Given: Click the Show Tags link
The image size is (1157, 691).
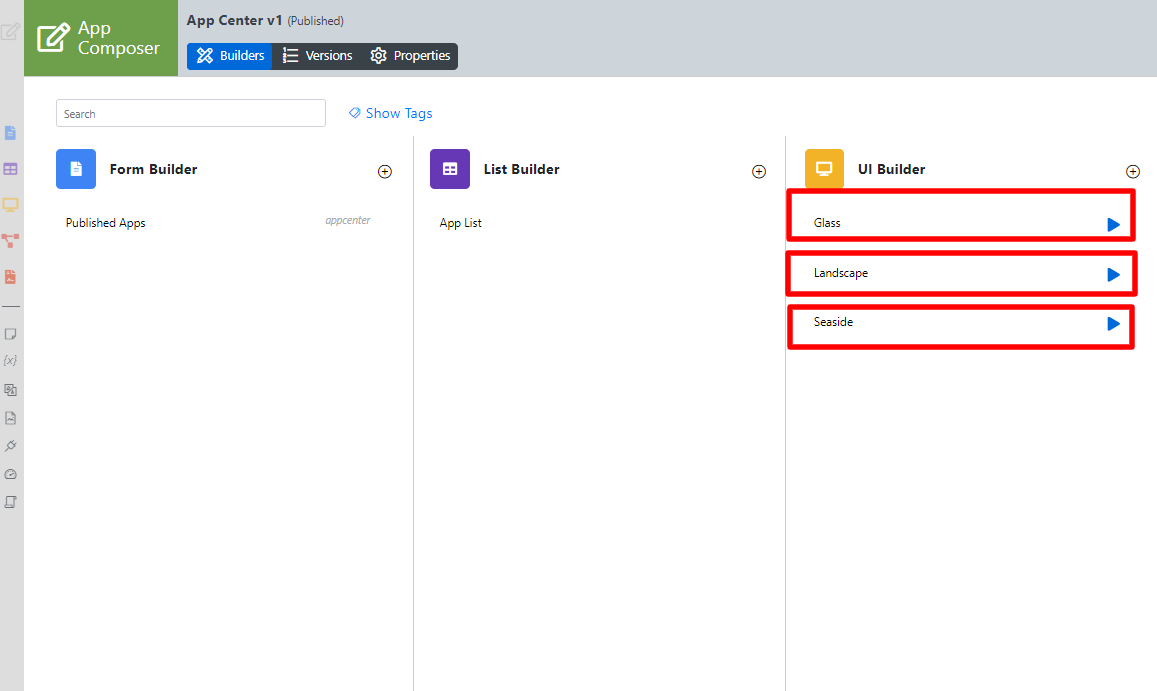Looking at the screenshot, I should tap(390, 114).
